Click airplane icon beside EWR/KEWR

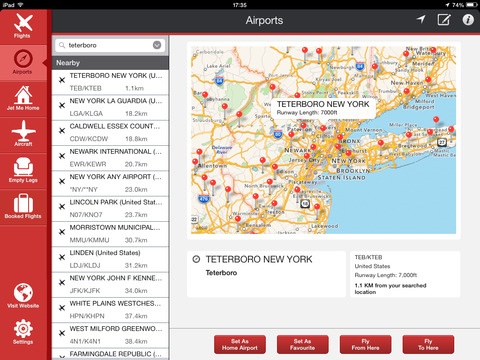pyautogui.click(x=62, y=156)
